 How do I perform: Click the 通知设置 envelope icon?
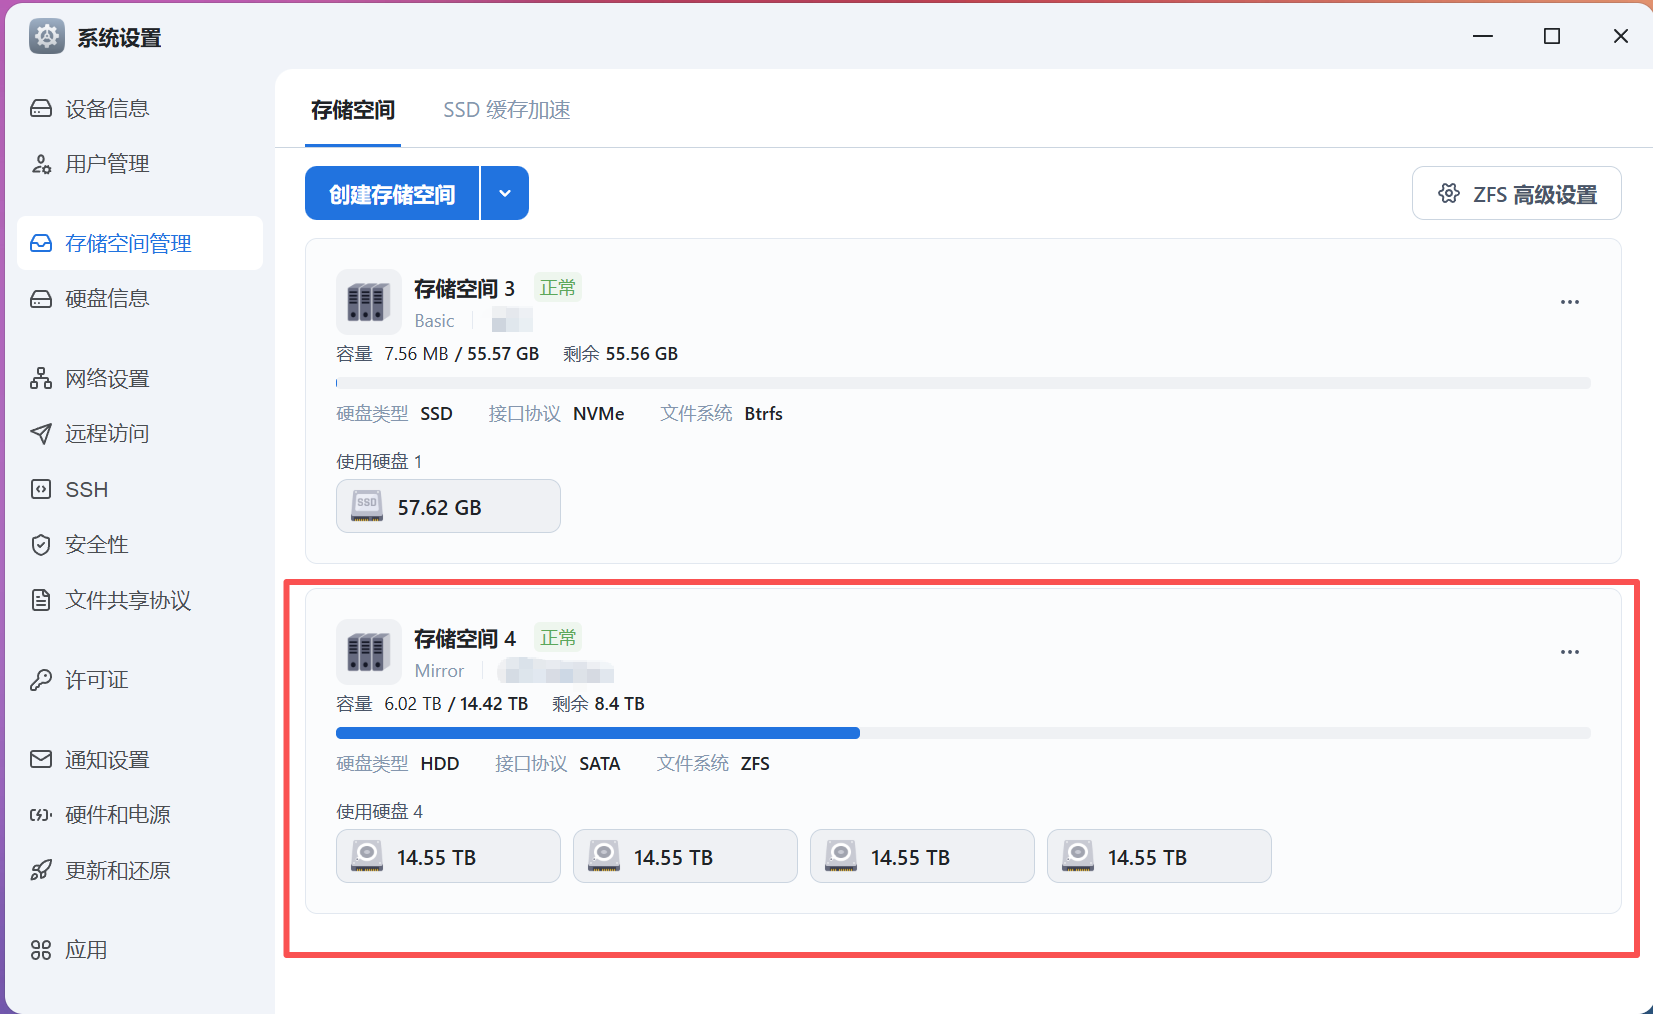click(x=41, y=760)
